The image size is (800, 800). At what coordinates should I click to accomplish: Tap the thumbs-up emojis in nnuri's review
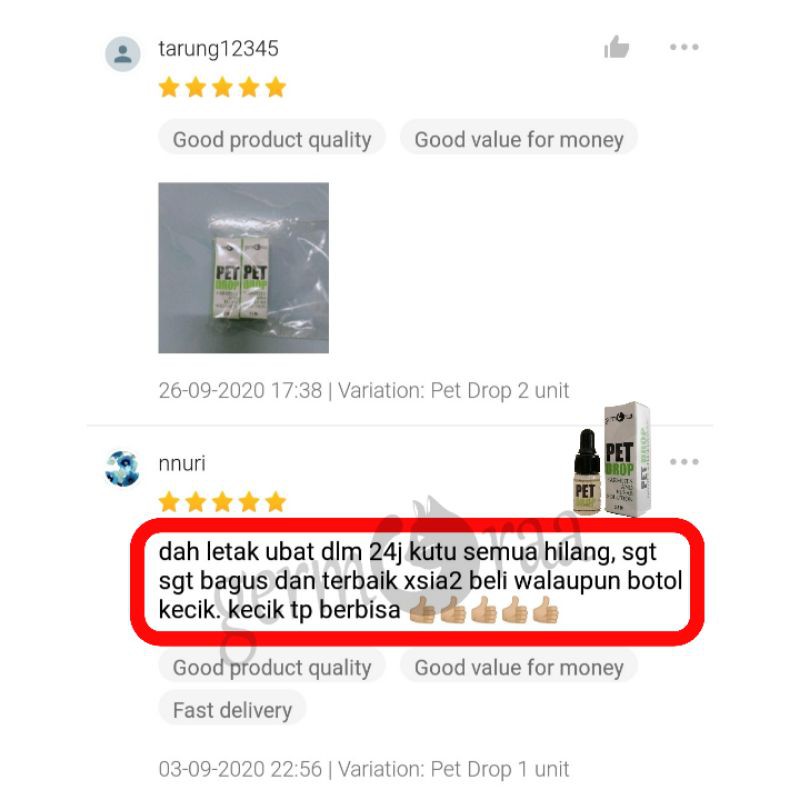point(484,610)
